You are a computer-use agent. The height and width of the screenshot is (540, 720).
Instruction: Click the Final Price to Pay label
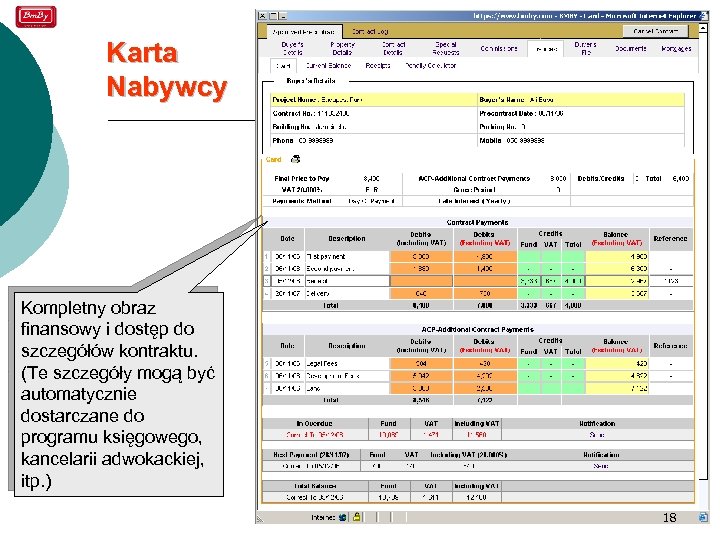click(302, 179)
